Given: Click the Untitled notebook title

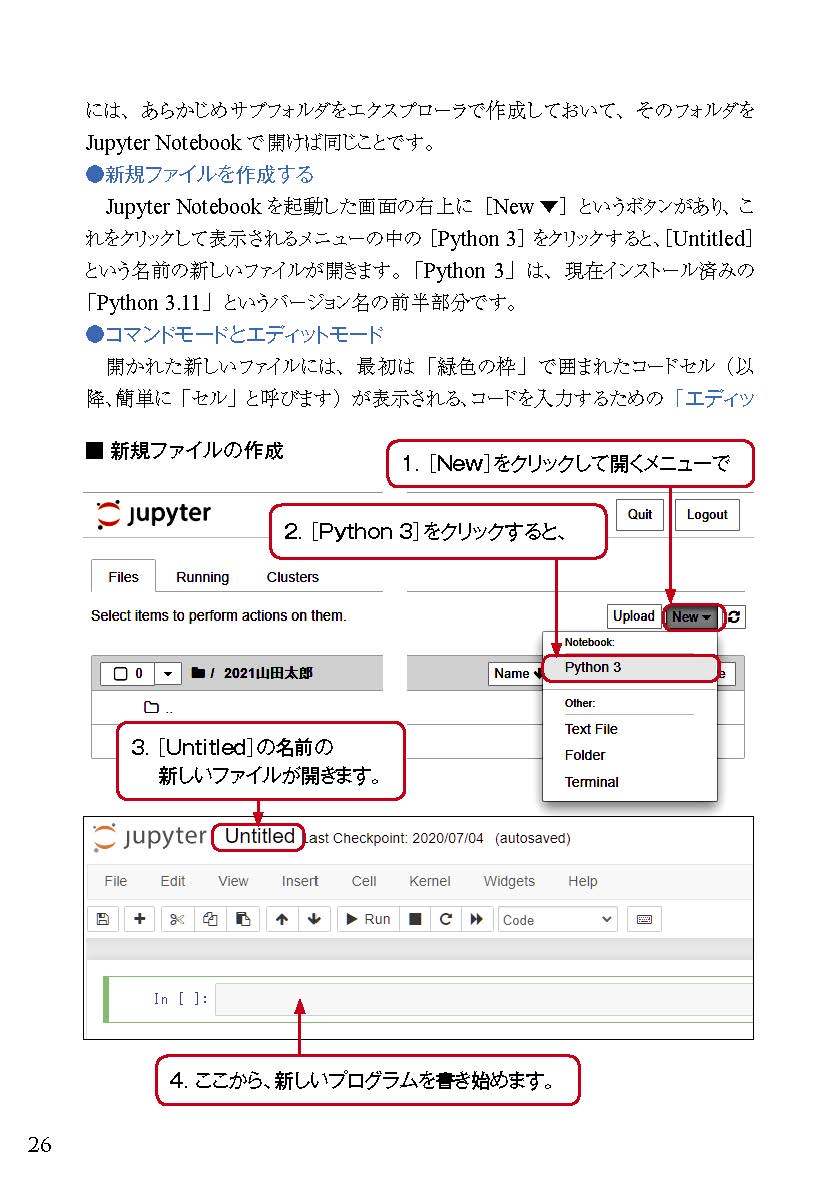Looking at the screenshot, I should pos(259,837).
